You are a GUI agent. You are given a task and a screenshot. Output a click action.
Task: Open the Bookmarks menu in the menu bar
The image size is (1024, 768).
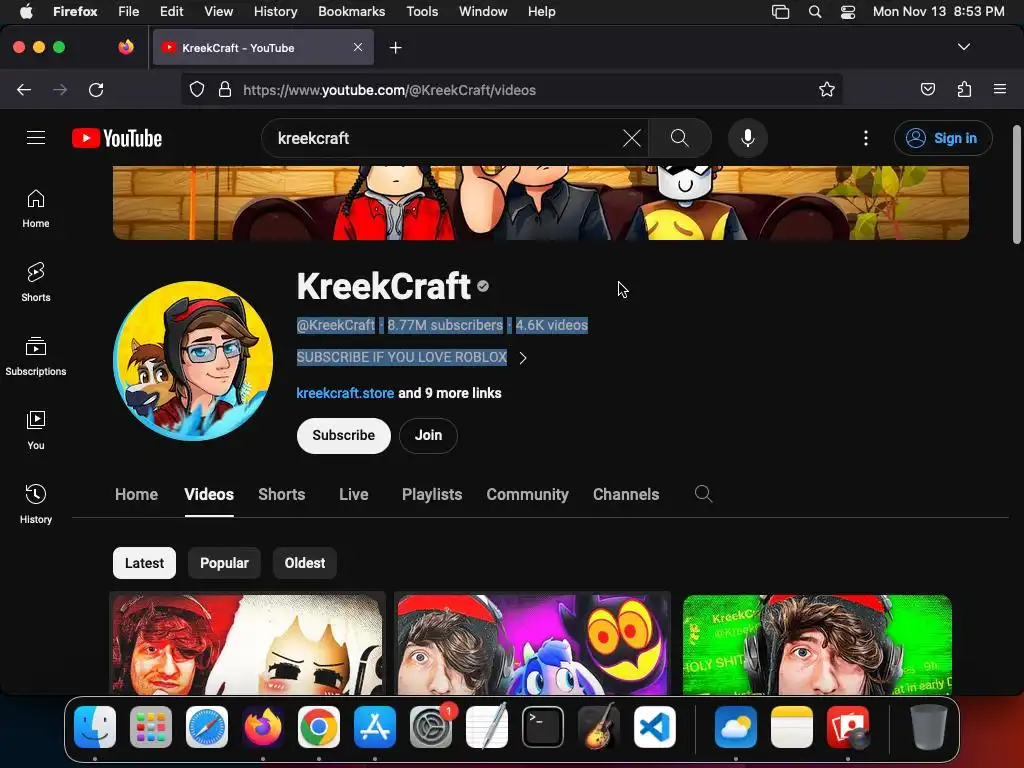point(351,11)
